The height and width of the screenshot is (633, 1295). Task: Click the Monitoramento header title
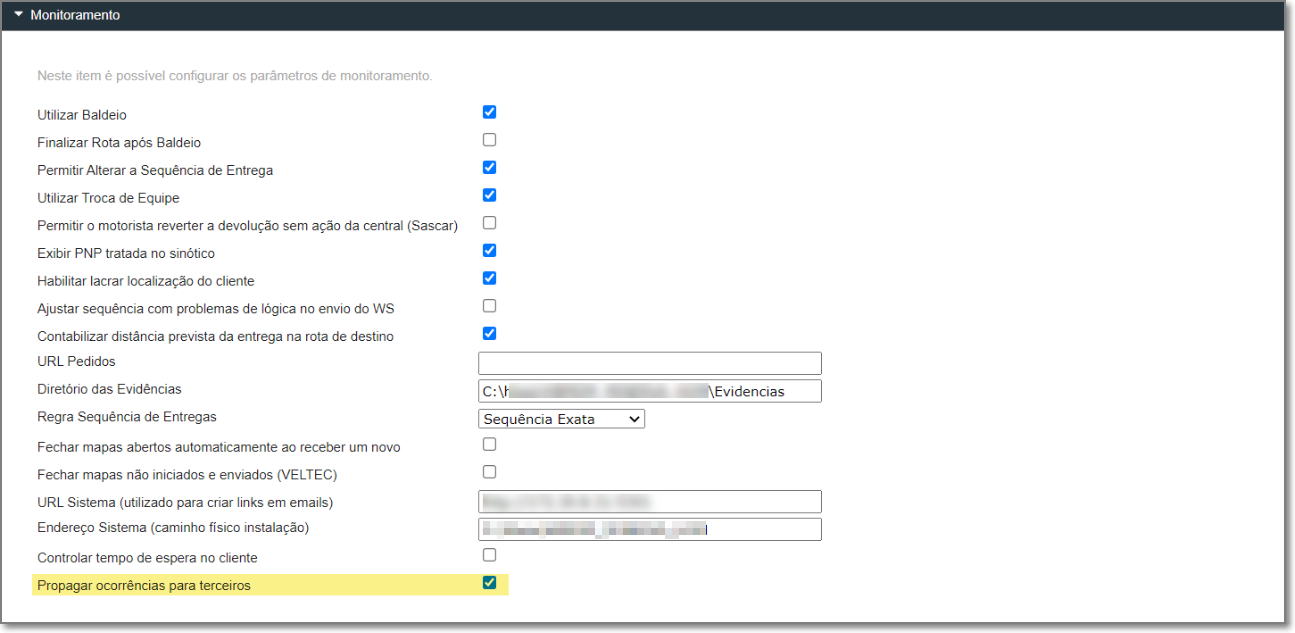coord(75,15)
